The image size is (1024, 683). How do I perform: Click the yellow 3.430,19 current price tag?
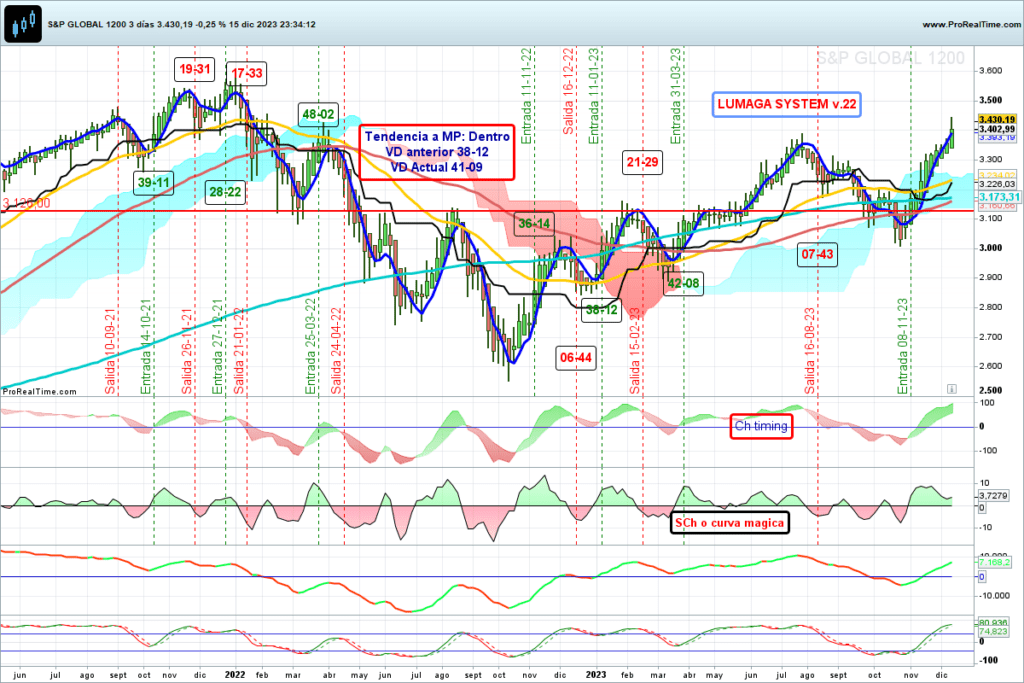click(997, 119)
